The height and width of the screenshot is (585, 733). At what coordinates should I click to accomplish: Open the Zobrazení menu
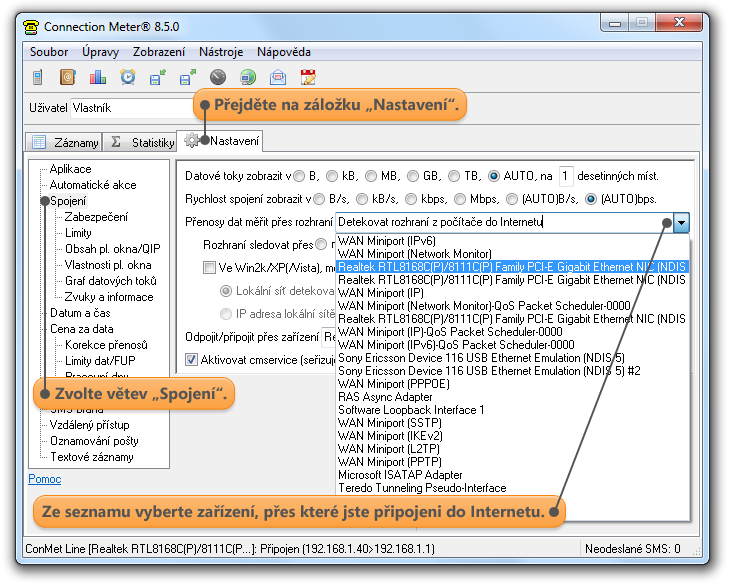tap(158, 52)
